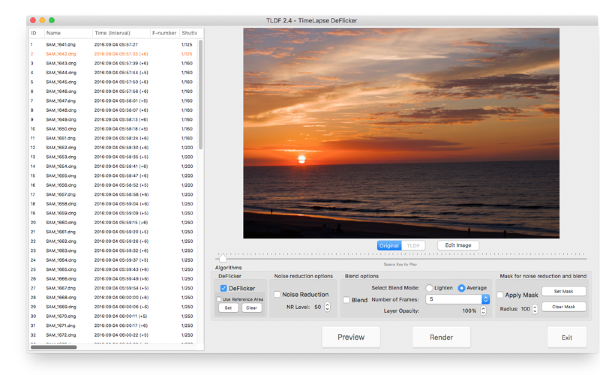Enable the Apply Mask checkbox
Viewport: 600px width, 375px height.
coord(500,295)
